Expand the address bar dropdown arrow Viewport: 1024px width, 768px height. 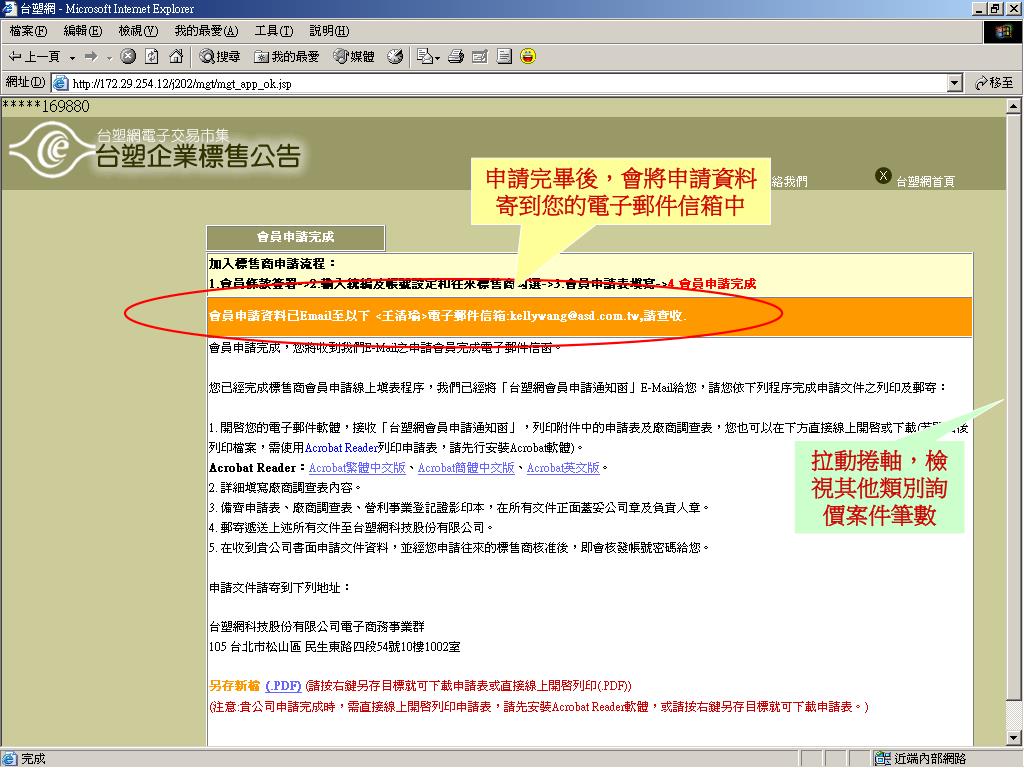click(x=955, y=84)
